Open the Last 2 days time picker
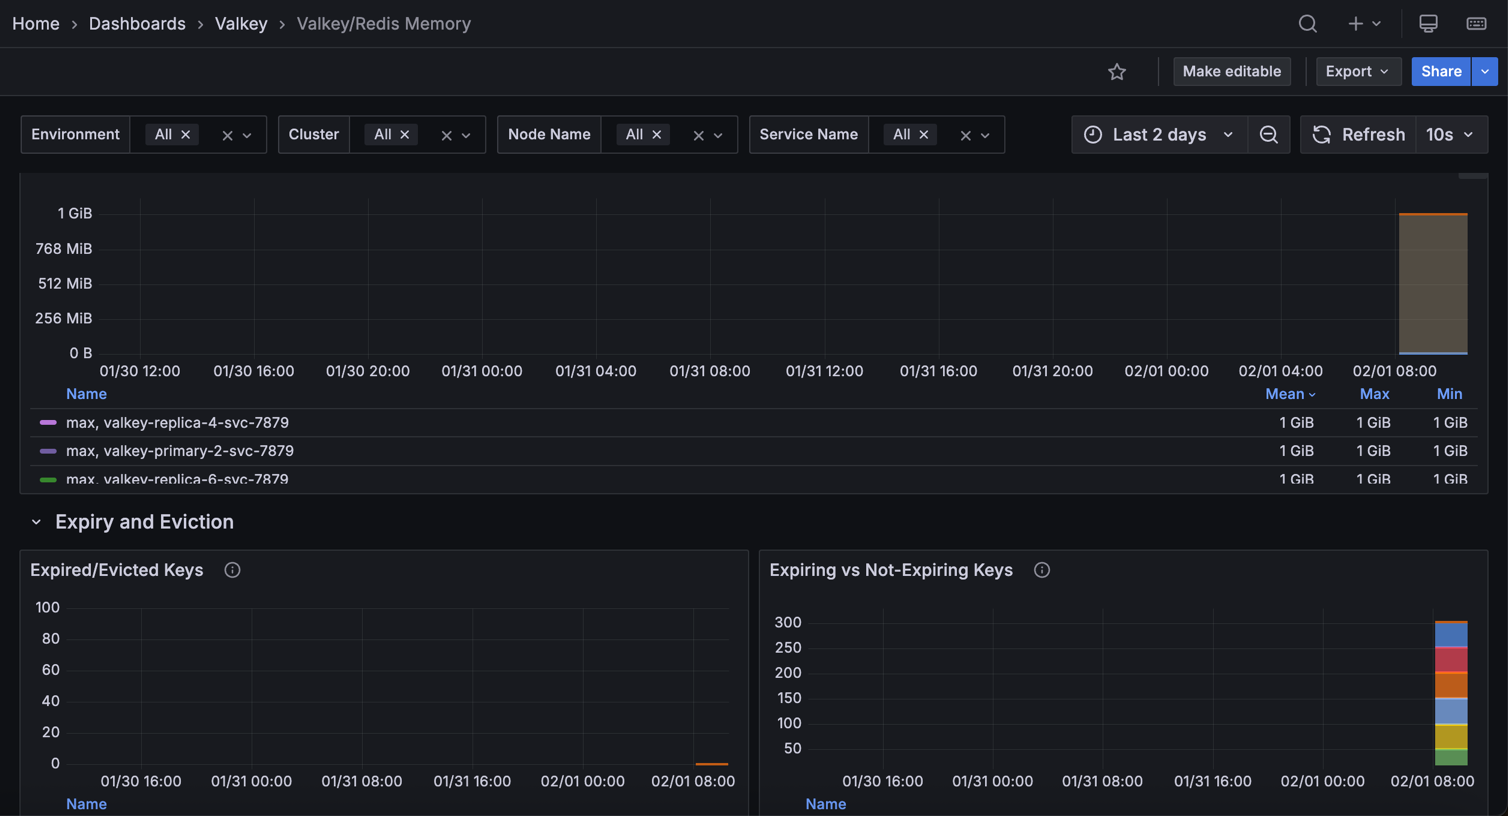1508x816 pixels. pyautogui.click(x=1159, y=134)
